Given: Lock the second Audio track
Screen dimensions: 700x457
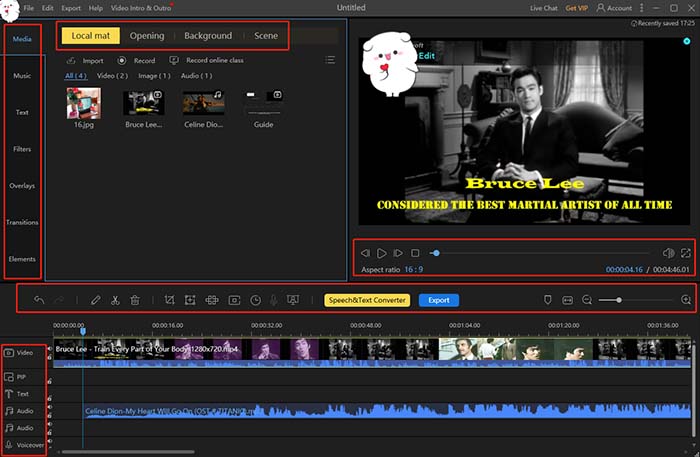Looking at the screenshot, I should (x=50, y=432).
